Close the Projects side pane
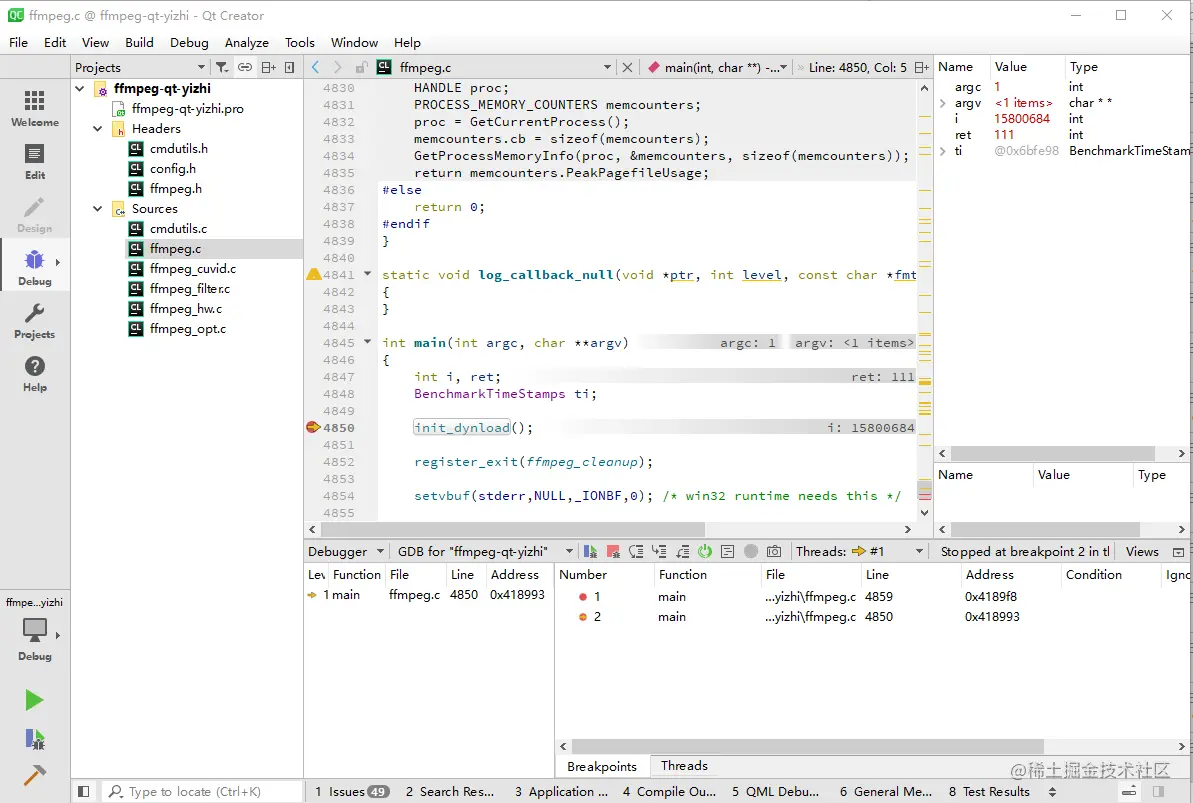Viewport: 1193px width, 803px height. [289, 67]
